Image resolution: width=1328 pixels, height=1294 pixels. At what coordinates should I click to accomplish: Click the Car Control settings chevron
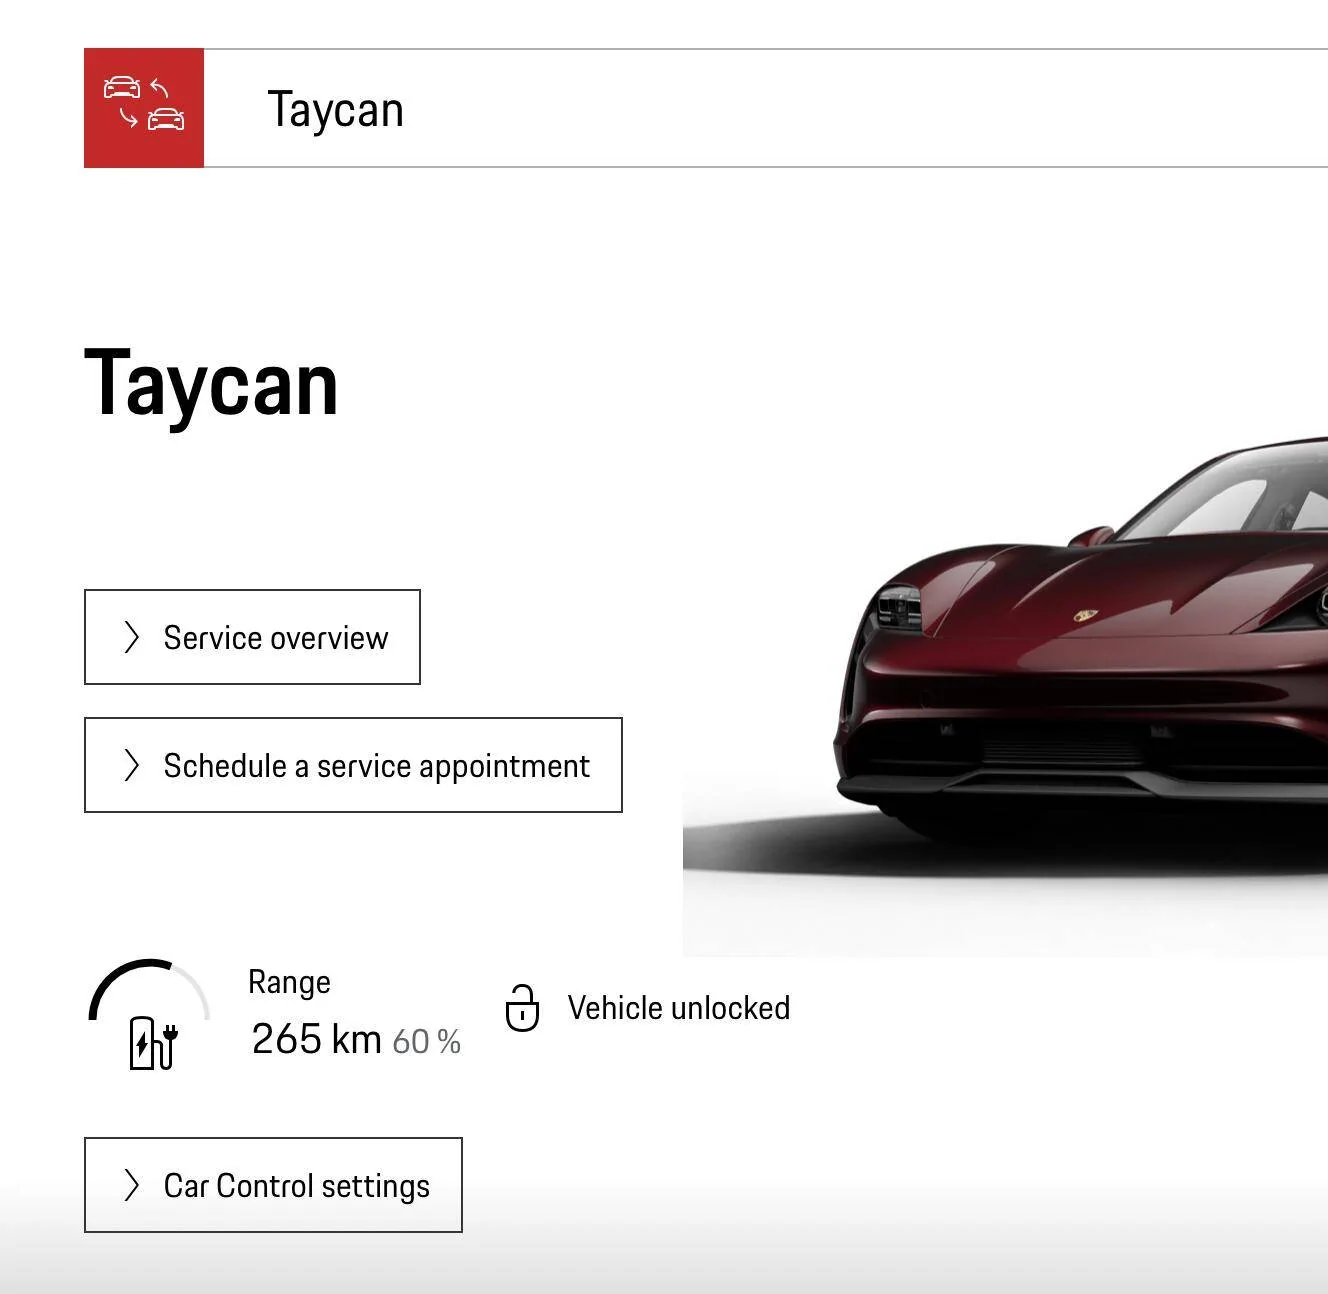[x=131, y=1185]
